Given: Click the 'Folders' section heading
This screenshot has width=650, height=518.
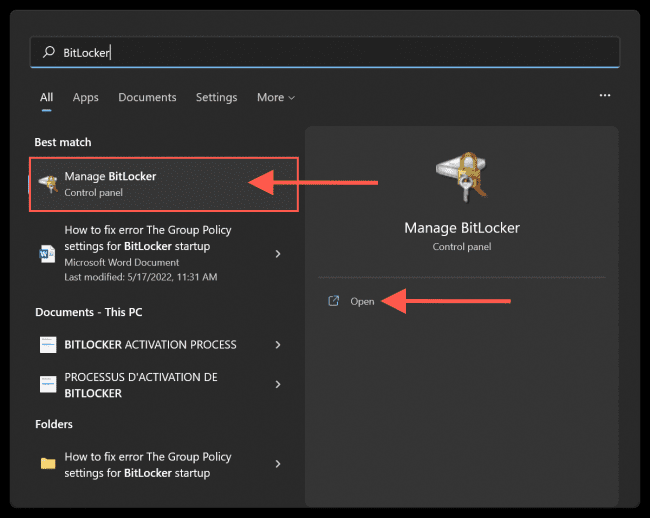Looking at the screenshot, I should coord(54,424).
